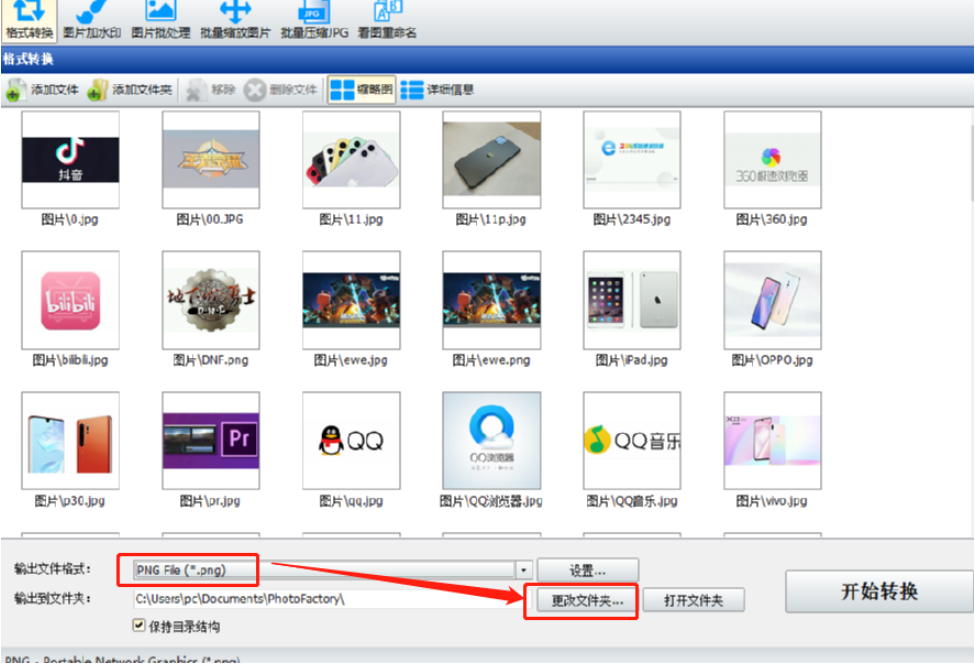
Task: Open the 批量缩放图片 batch resize tool
Action: click(235, 21)
